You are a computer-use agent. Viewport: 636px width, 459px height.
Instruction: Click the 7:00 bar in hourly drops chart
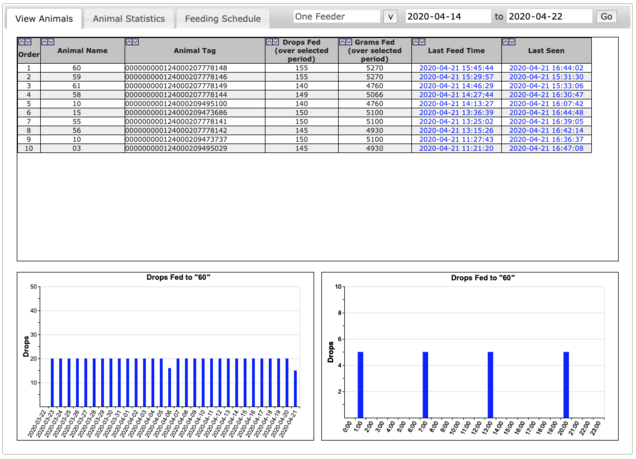click(425, 385)
